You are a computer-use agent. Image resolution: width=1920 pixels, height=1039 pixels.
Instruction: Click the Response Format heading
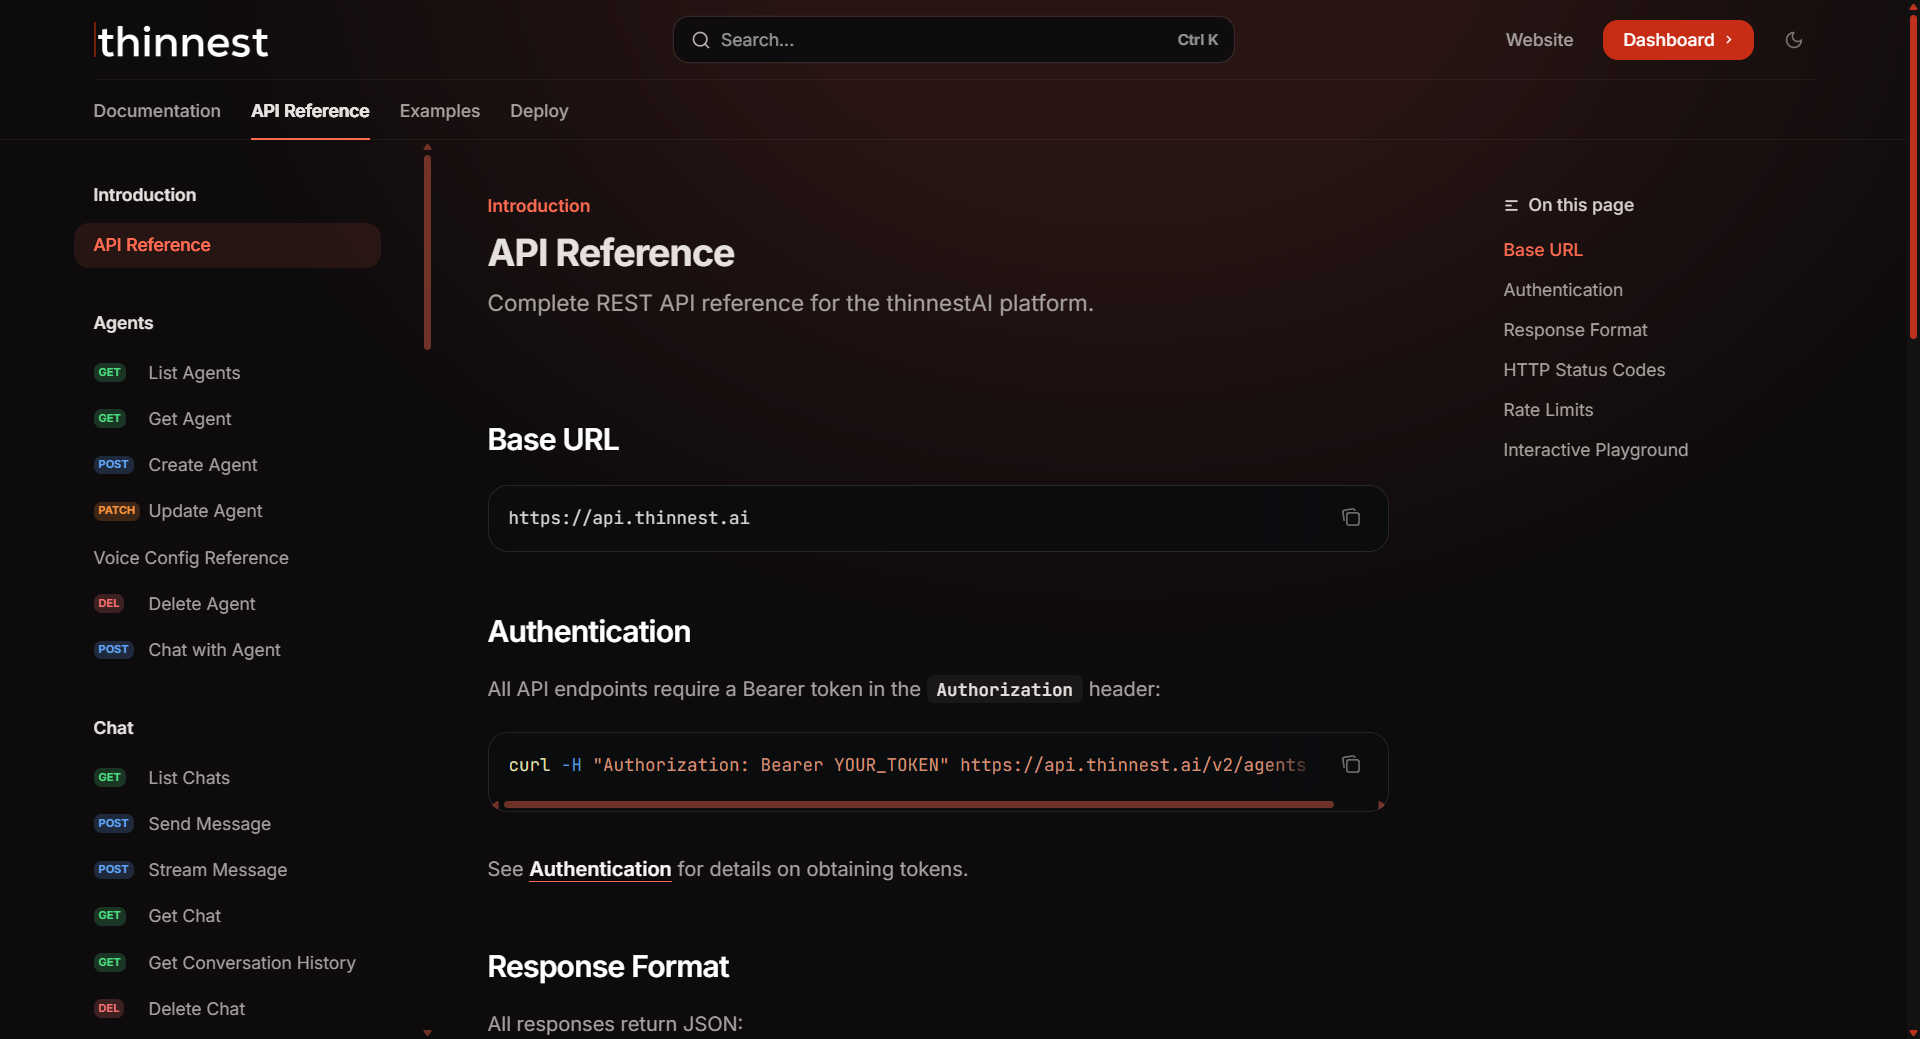point(608,967)
